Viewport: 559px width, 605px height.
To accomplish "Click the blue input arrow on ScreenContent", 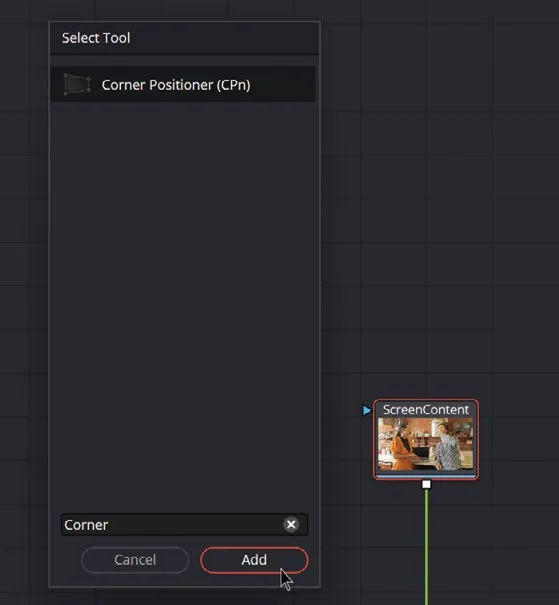I will click(366, 410).
